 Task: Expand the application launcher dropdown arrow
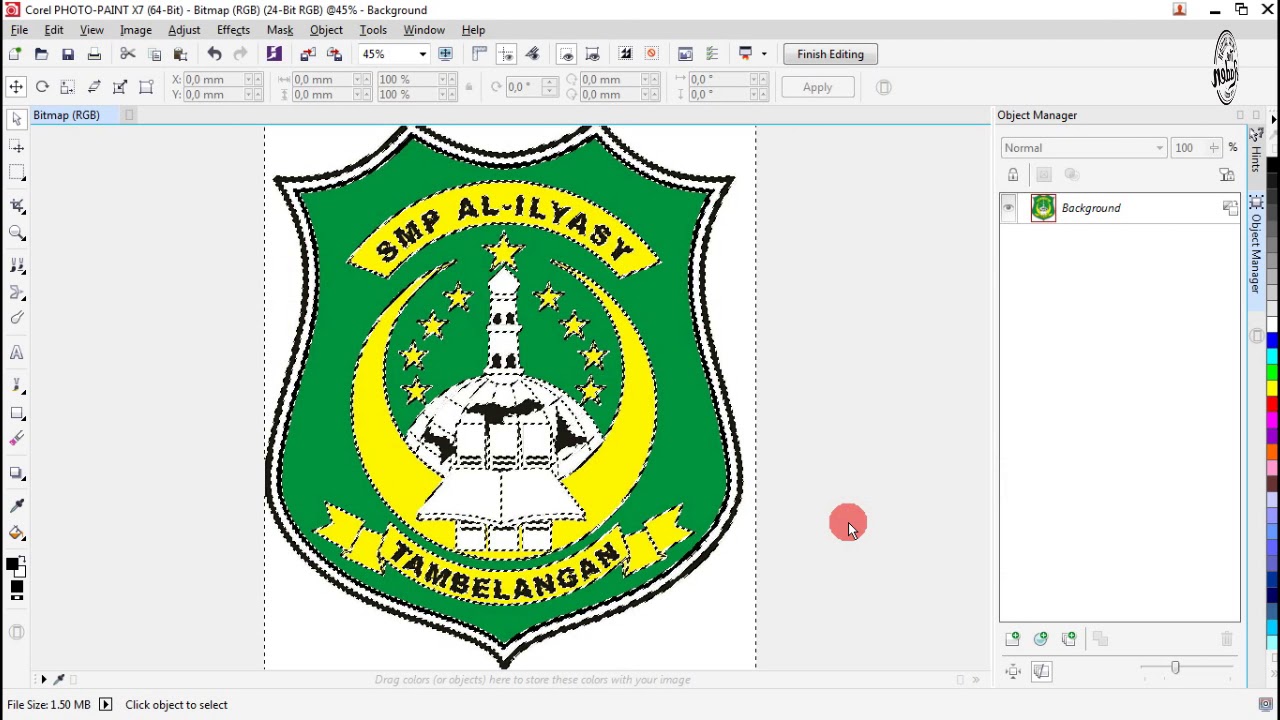[x=764, y=54]
